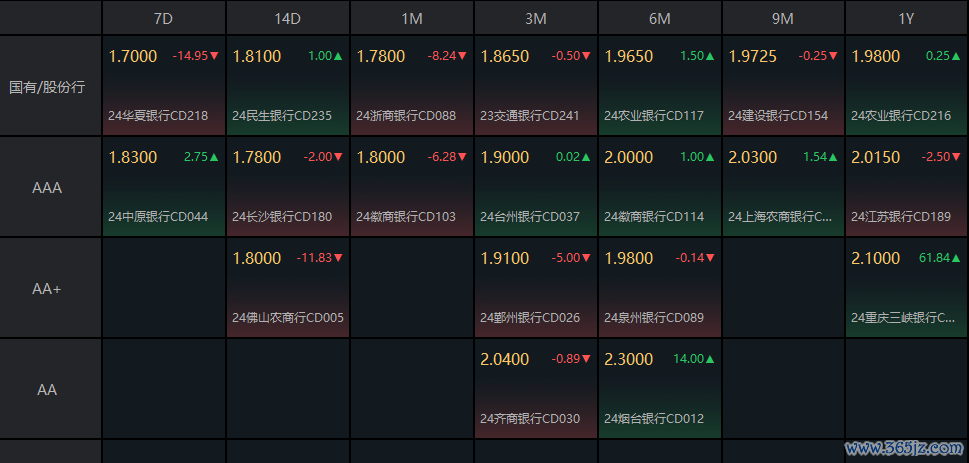The width and height of the screenshot is (969, 463).
Task: Click the 1.54 change value
Action: (x=815, y=157)
